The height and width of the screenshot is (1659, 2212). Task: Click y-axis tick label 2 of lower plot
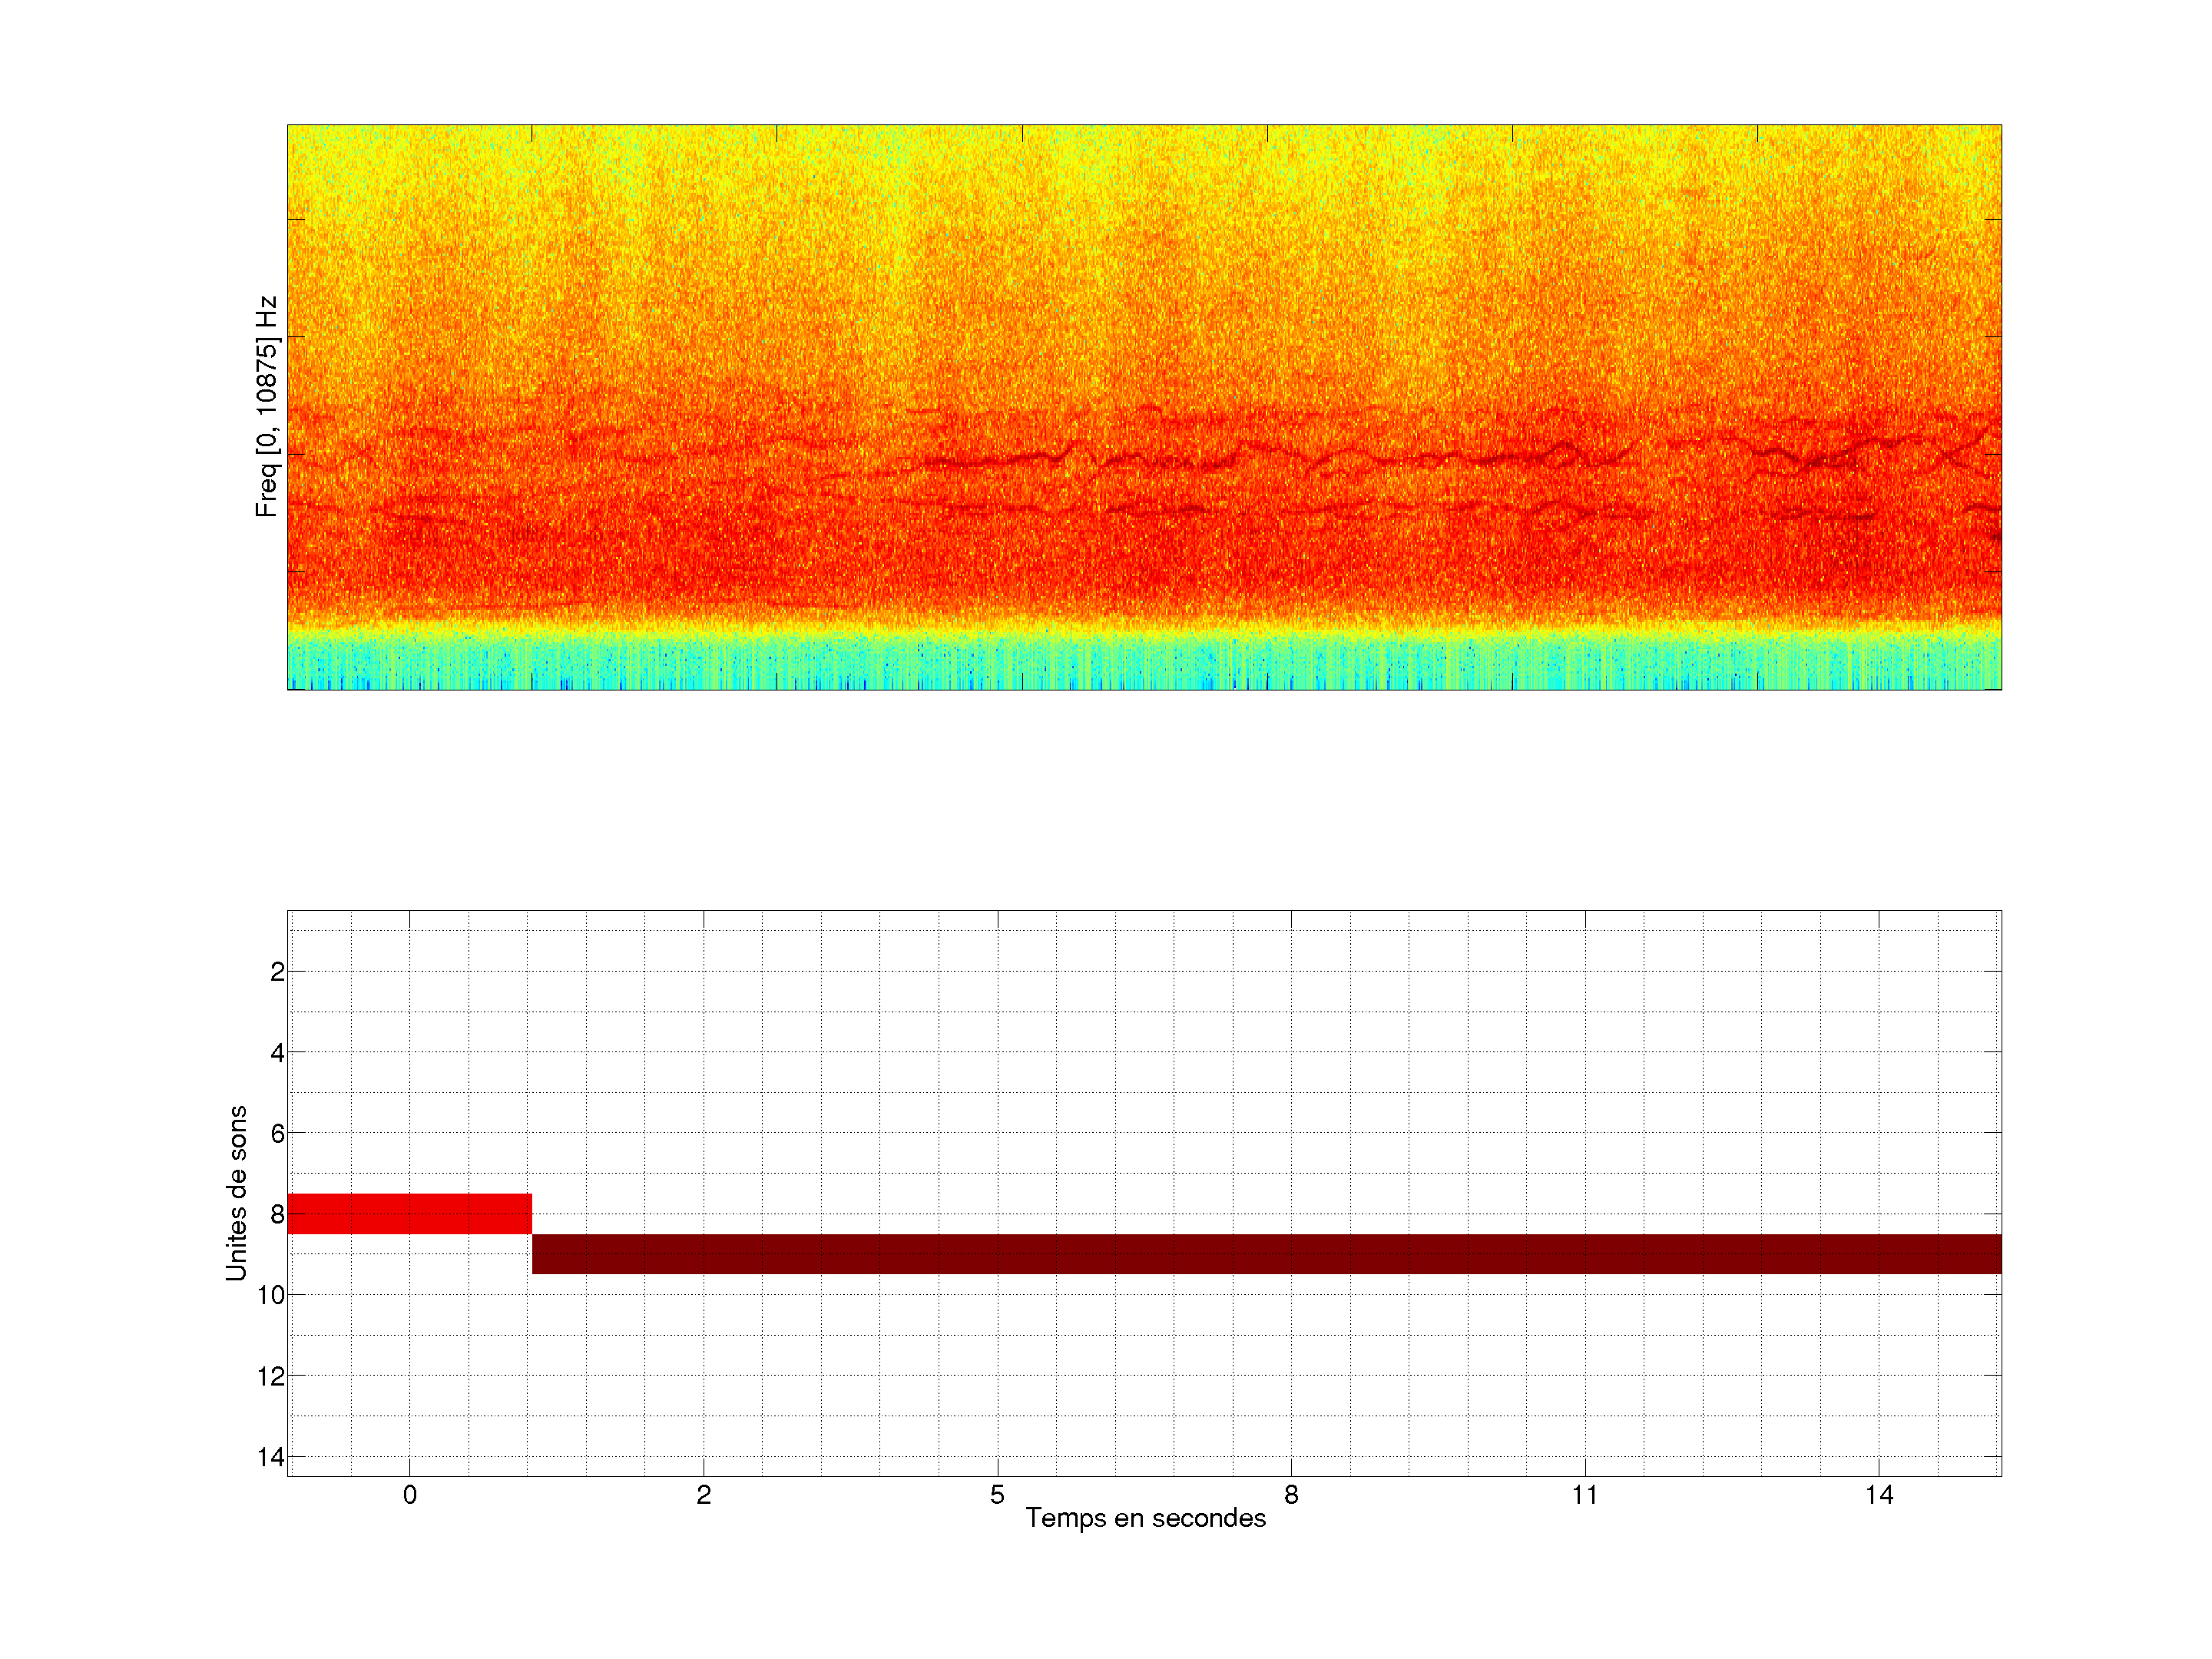point(277,972)
